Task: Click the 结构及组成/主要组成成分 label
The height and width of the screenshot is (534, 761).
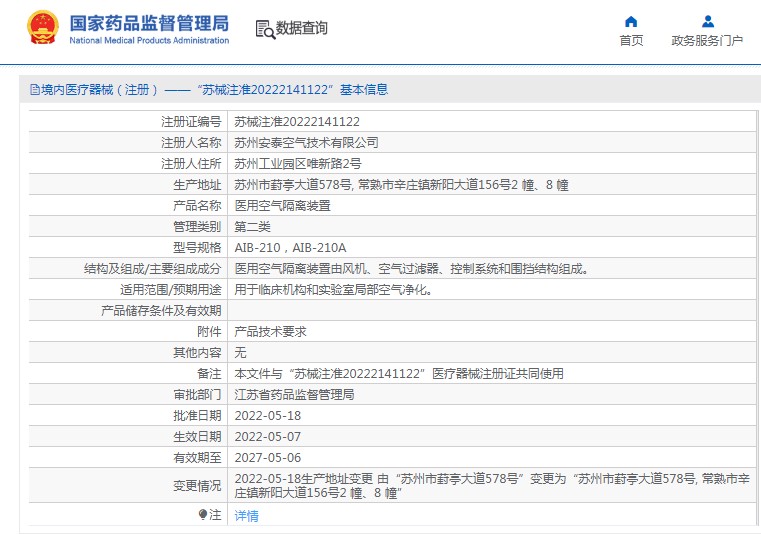Action: [x=153, y=268]
